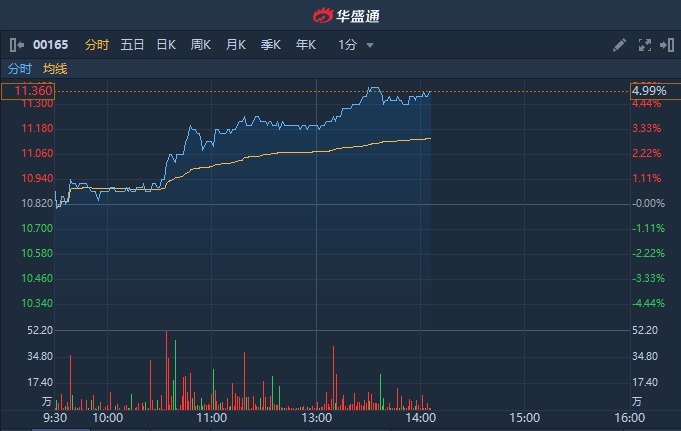681x431 pixels.
Task: Click the 13:00 time axis marker
Action: 316,418
